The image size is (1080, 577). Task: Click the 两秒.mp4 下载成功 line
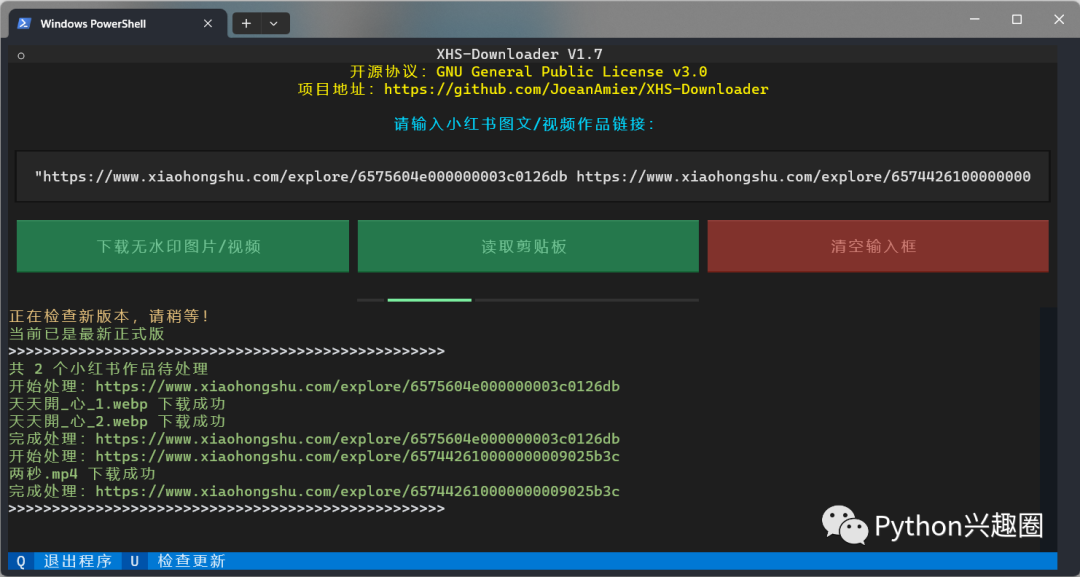[82, 474]
